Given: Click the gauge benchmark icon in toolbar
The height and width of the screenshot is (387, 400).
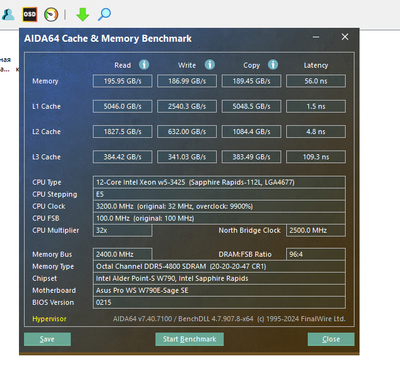Looking at the screenshot, I should [x=51, y=14].
